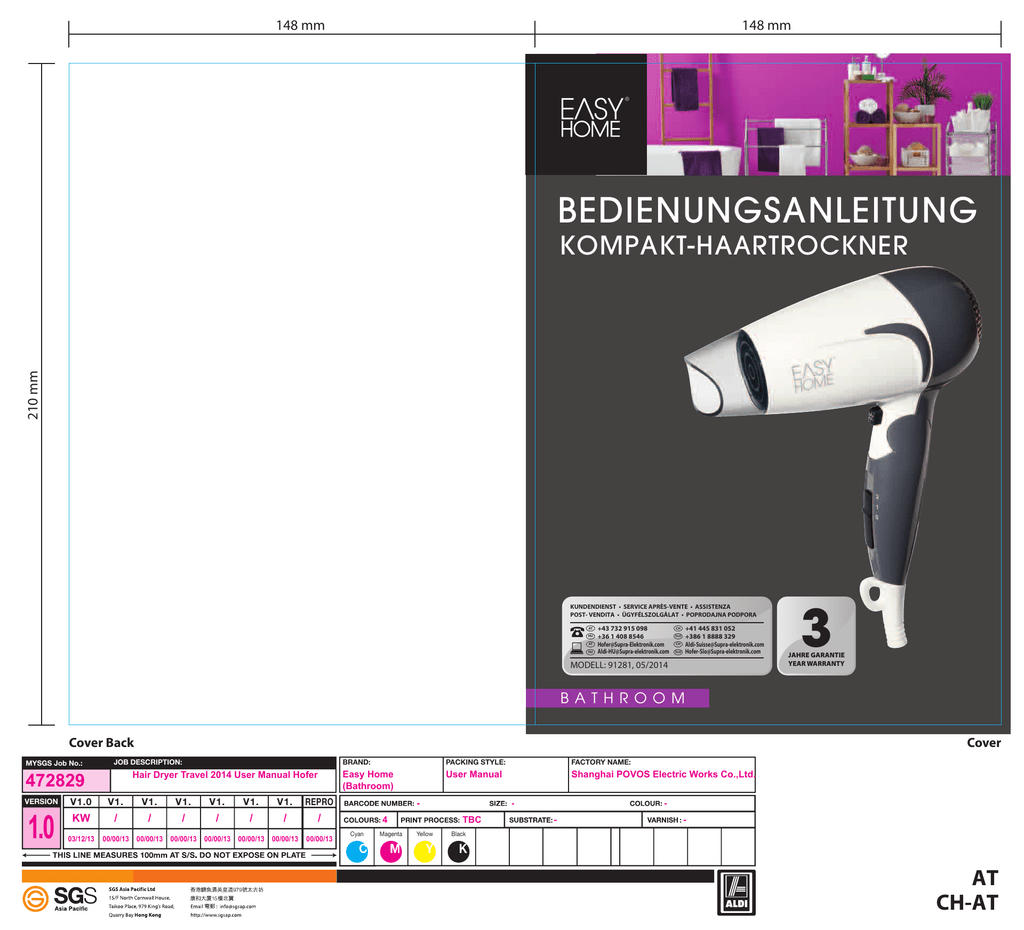
Task: Click the 'Cover Back' page label
Action: click(x=101, y=743)
